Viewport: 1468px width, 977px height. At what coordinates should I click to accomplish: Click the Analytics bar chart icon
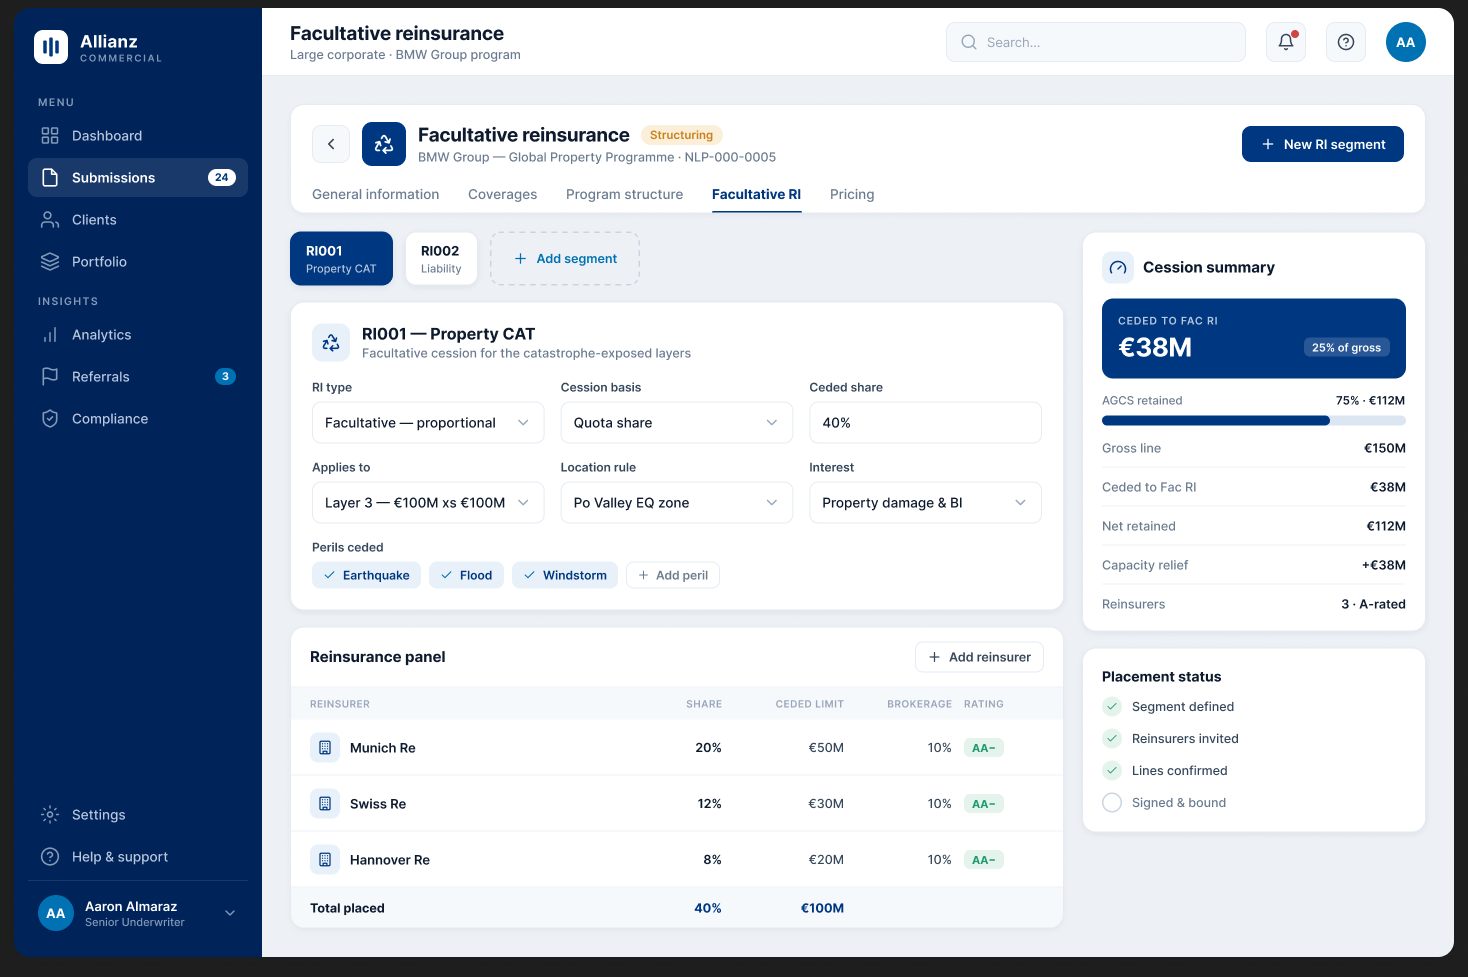click(50, 335)
